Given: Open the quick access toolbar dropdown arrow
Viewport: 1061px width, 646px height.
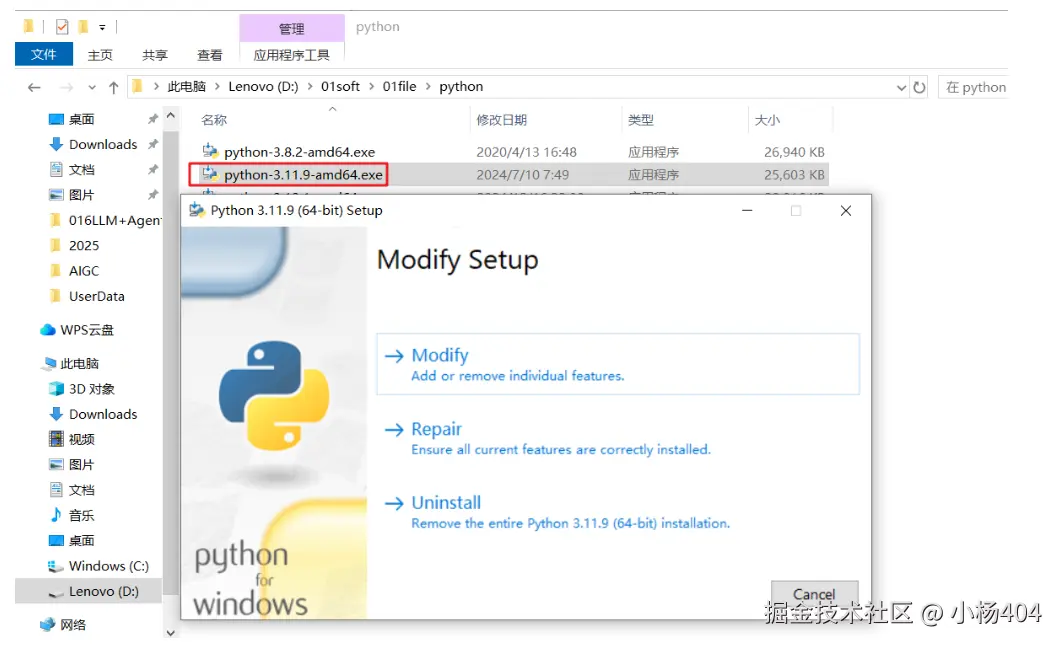Looking at the screenshot, I should point(102,28).
